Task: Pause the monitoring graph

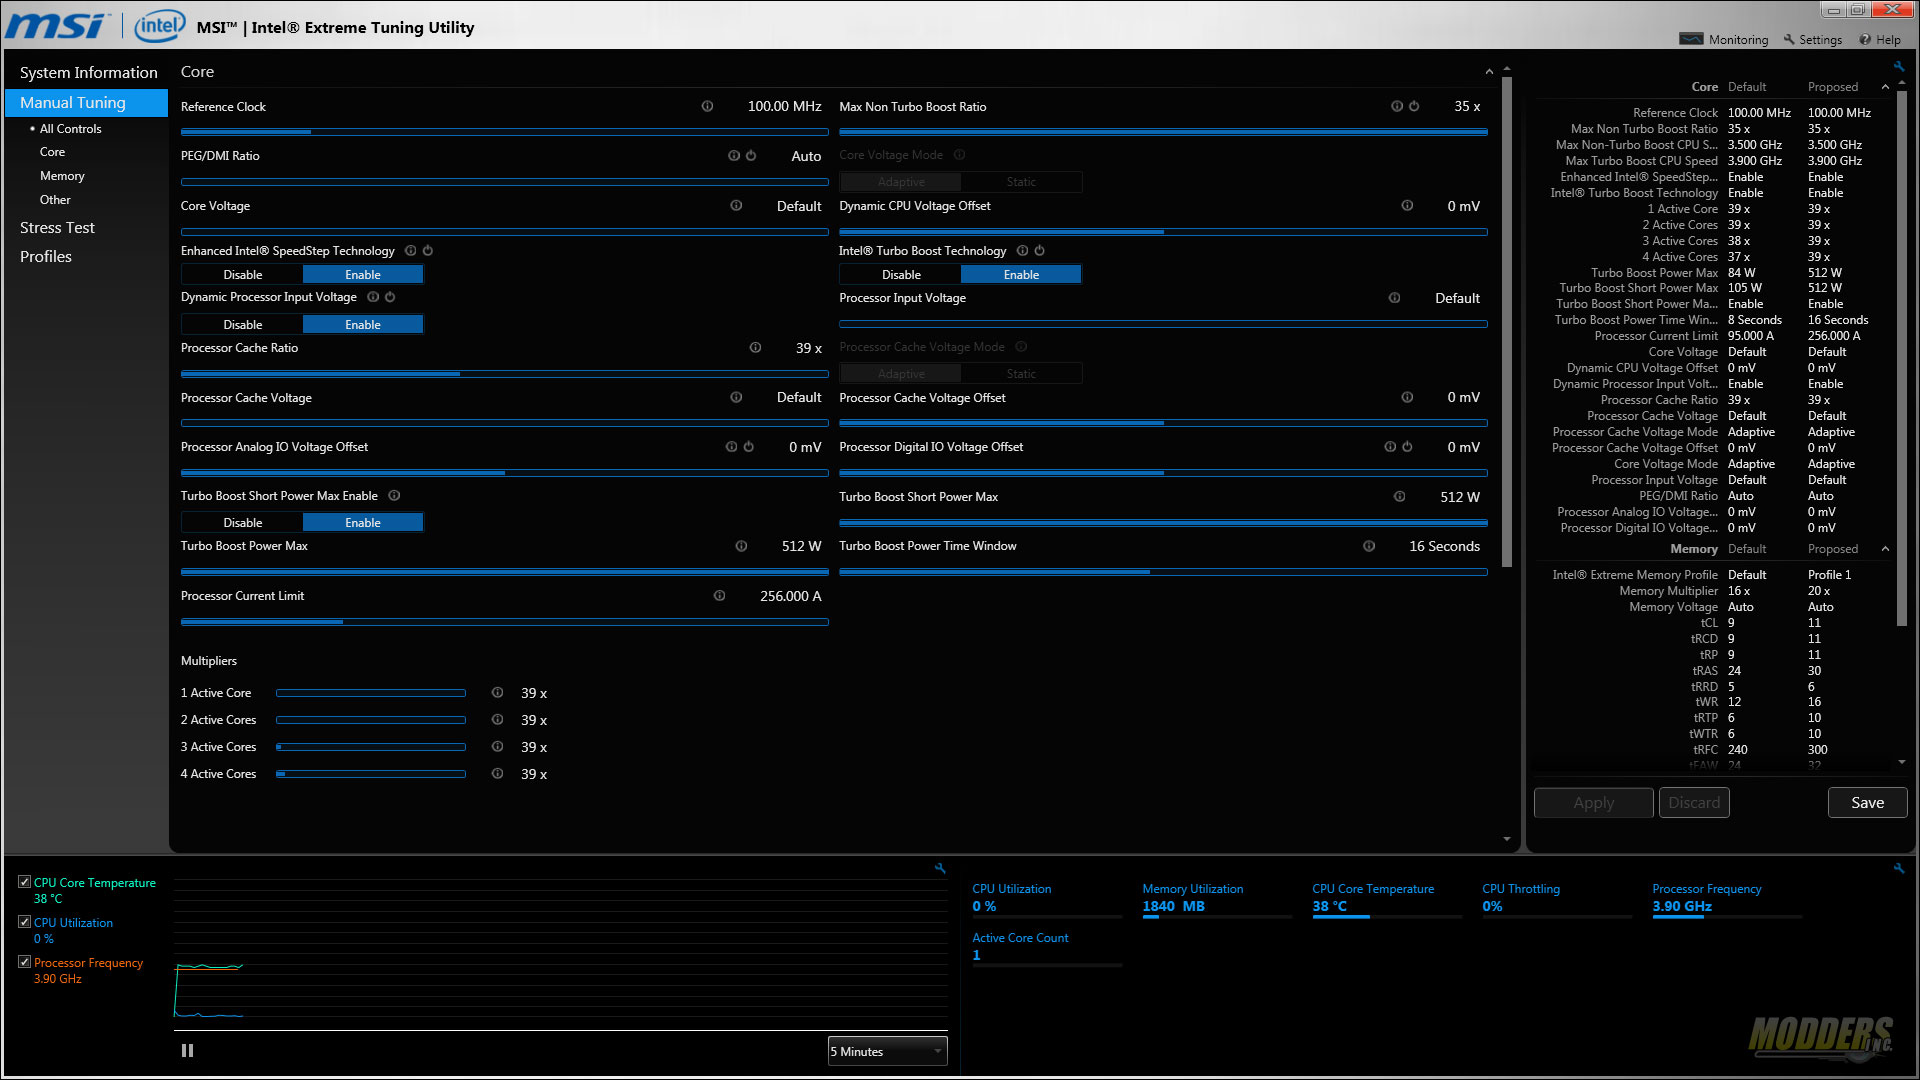Action: pos(187,1051)
